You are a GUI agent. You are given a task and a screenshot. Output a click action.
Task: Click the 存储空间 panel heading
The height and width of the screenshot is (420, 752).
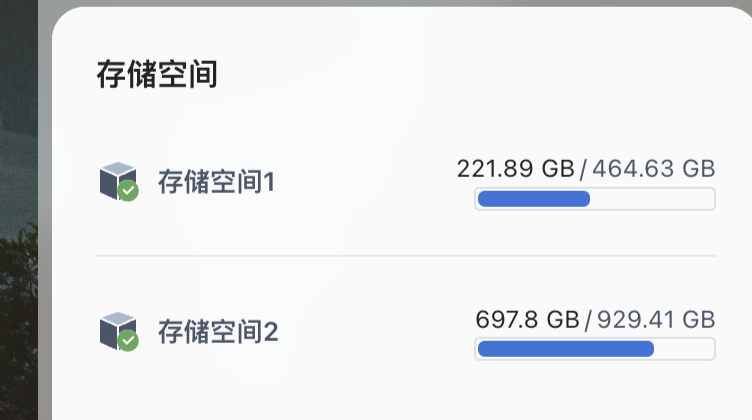tap(157, 74)
